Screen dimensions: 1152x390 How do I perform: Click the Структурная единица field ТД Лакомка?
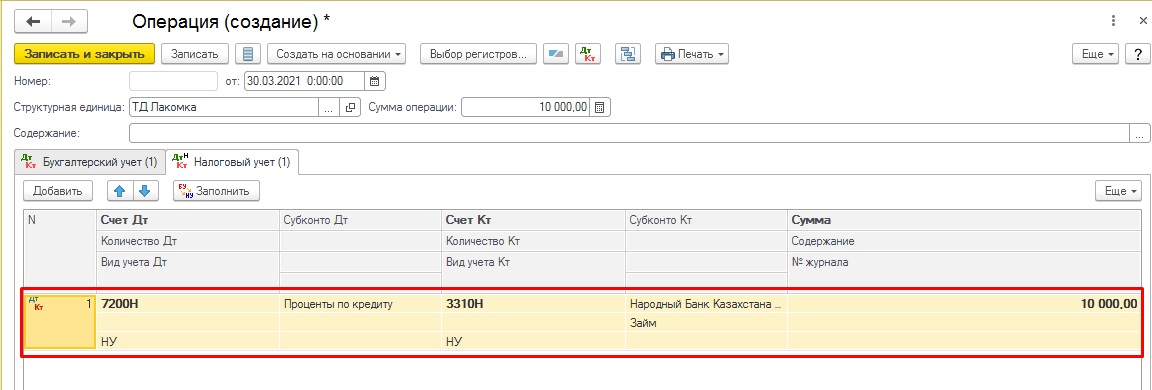[224, 107]
